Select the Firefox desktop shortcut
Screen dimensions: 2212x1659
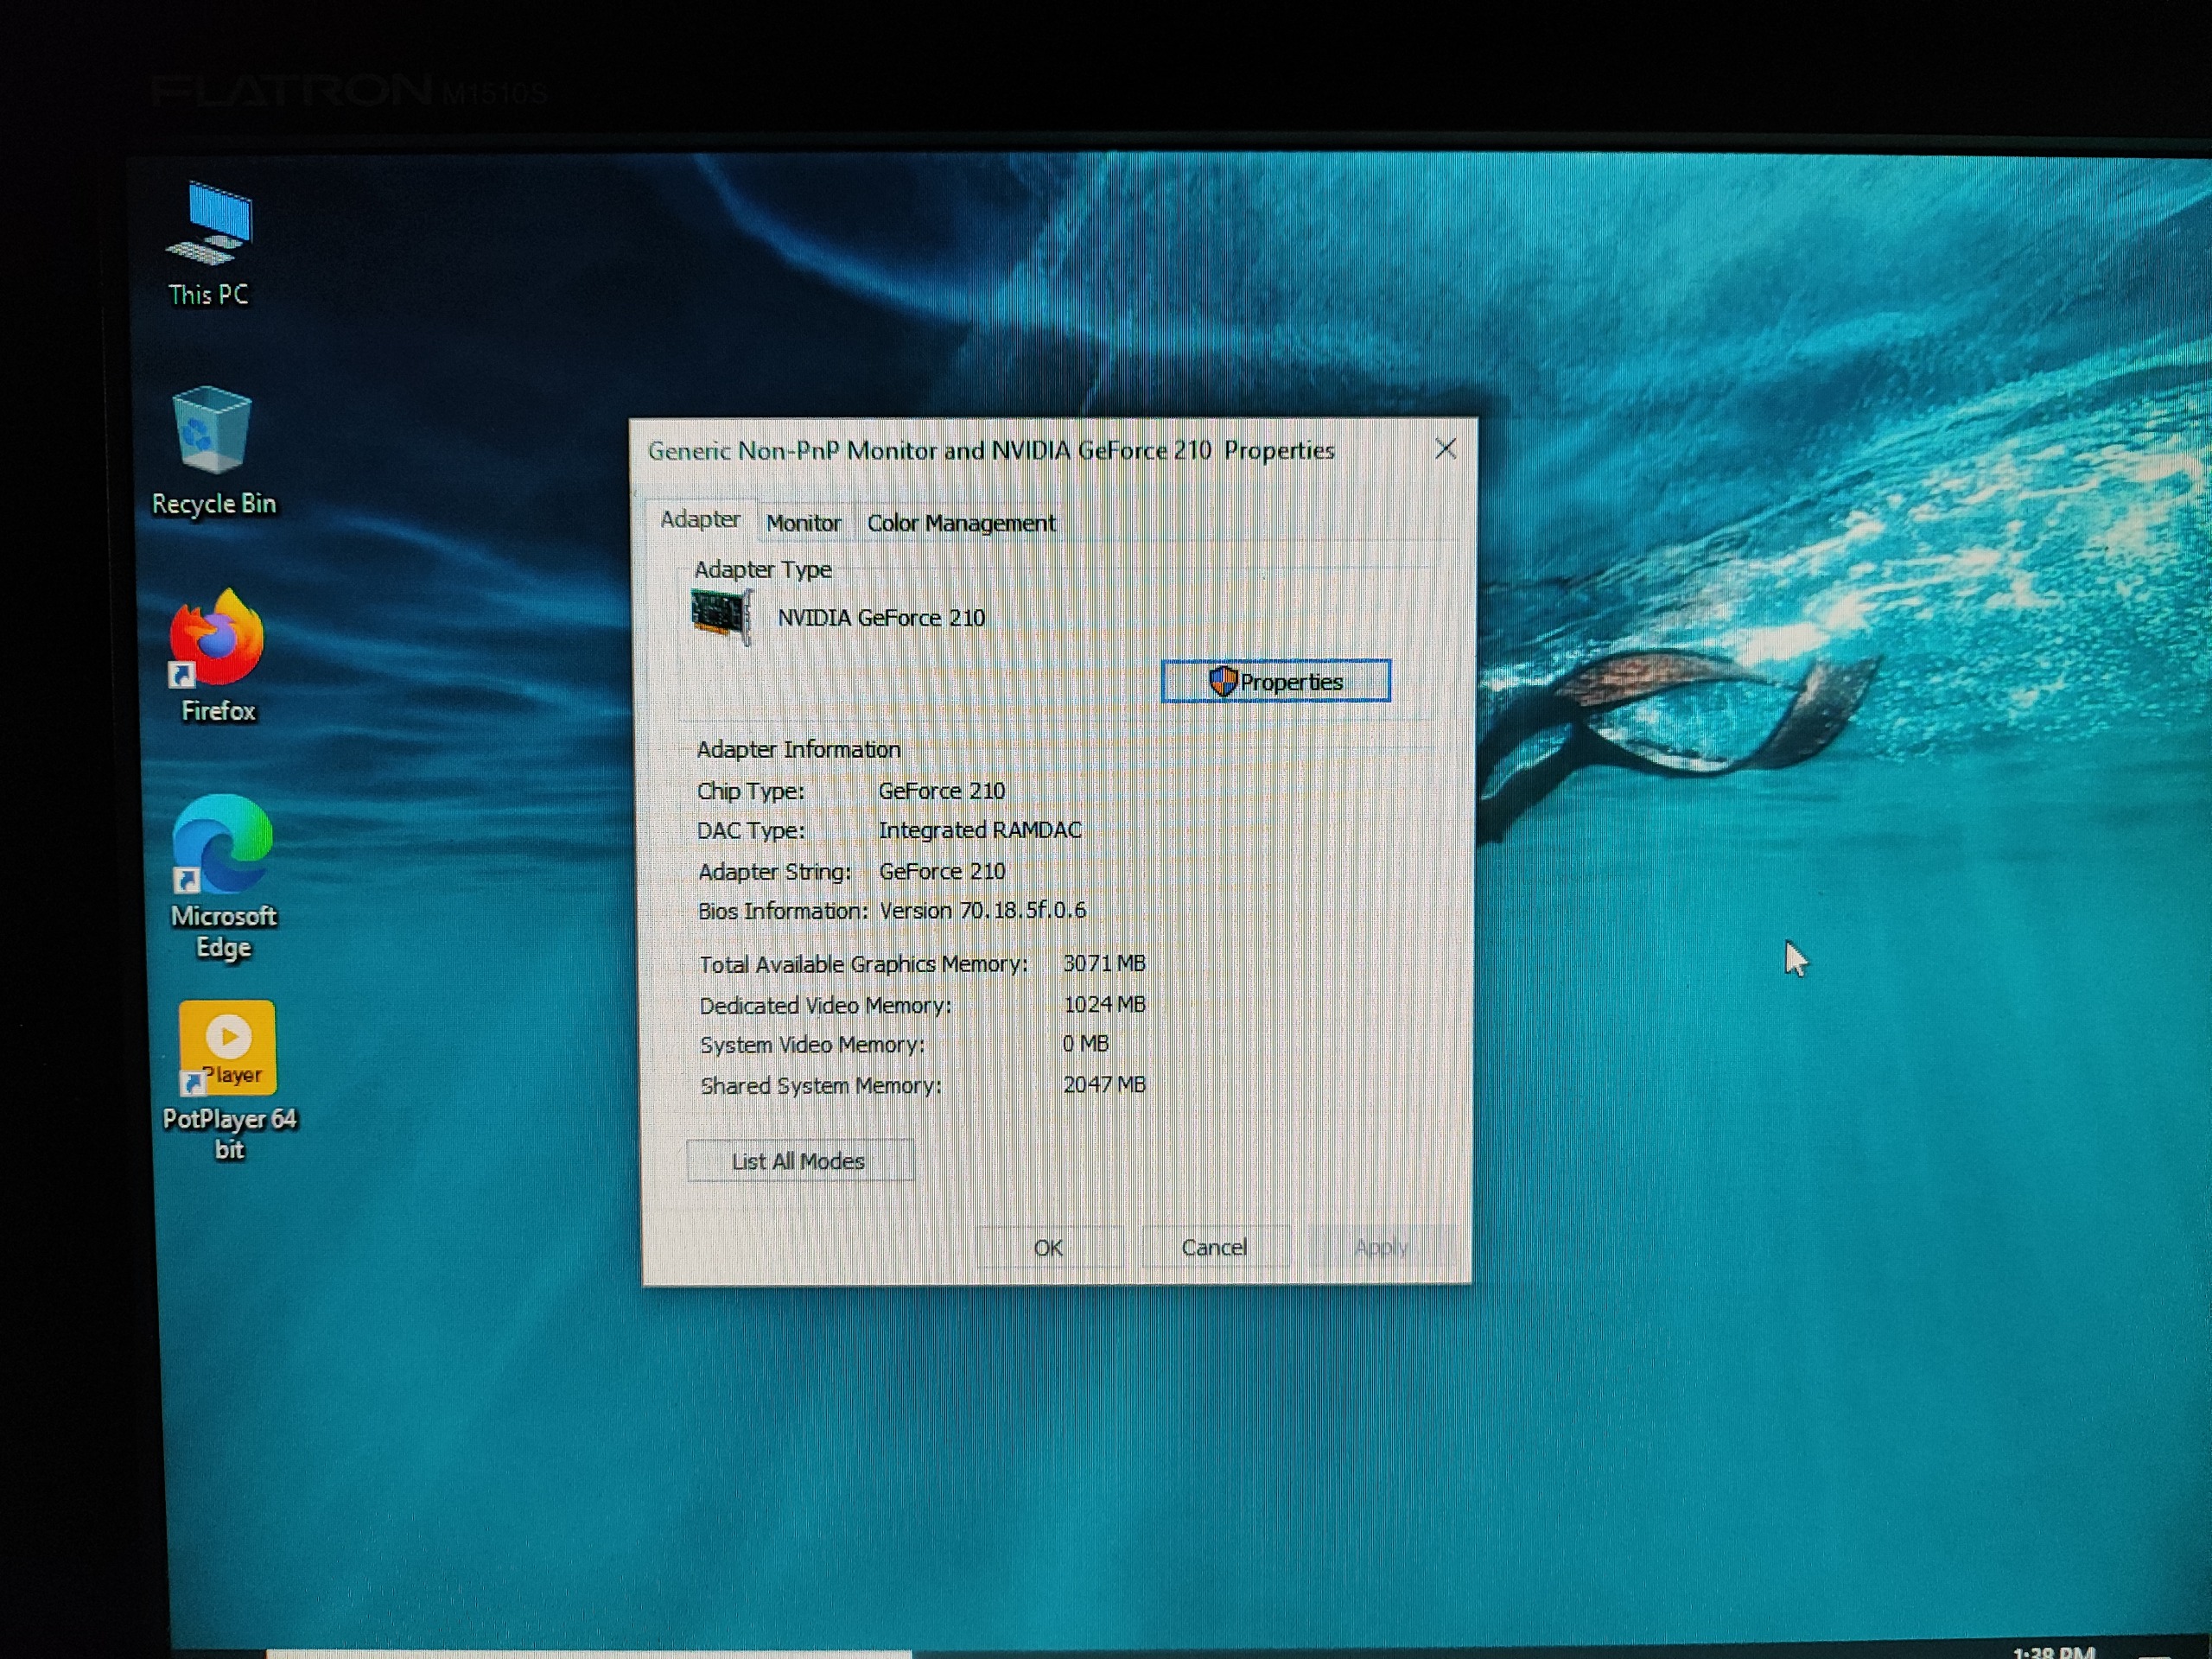218,656
